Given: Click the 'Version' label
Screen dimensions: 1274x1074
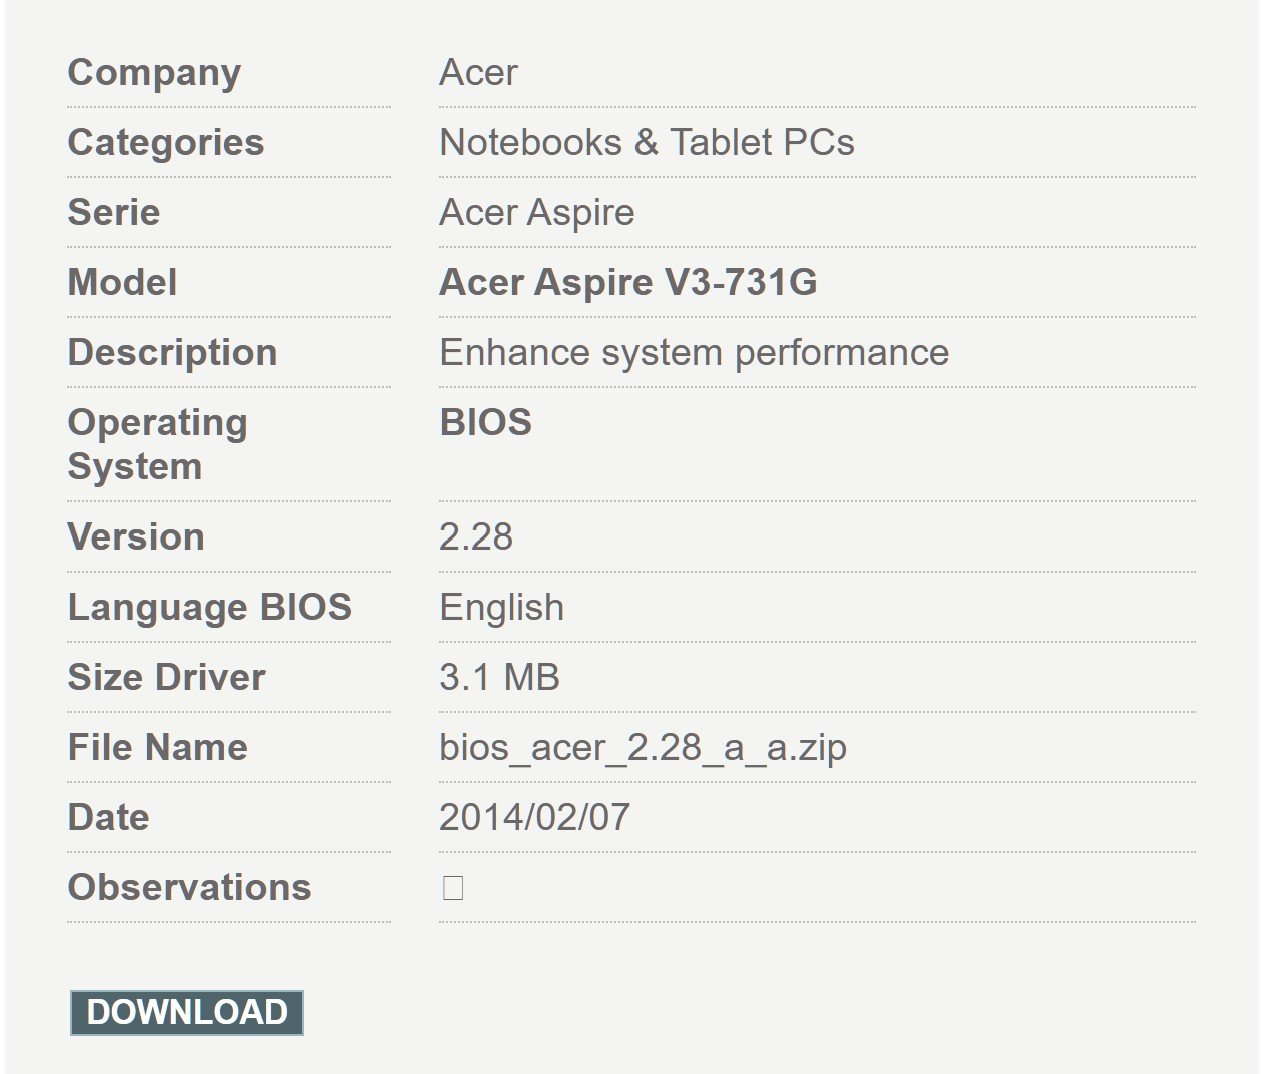Looking at the screenshot, I should click(136, 538).
